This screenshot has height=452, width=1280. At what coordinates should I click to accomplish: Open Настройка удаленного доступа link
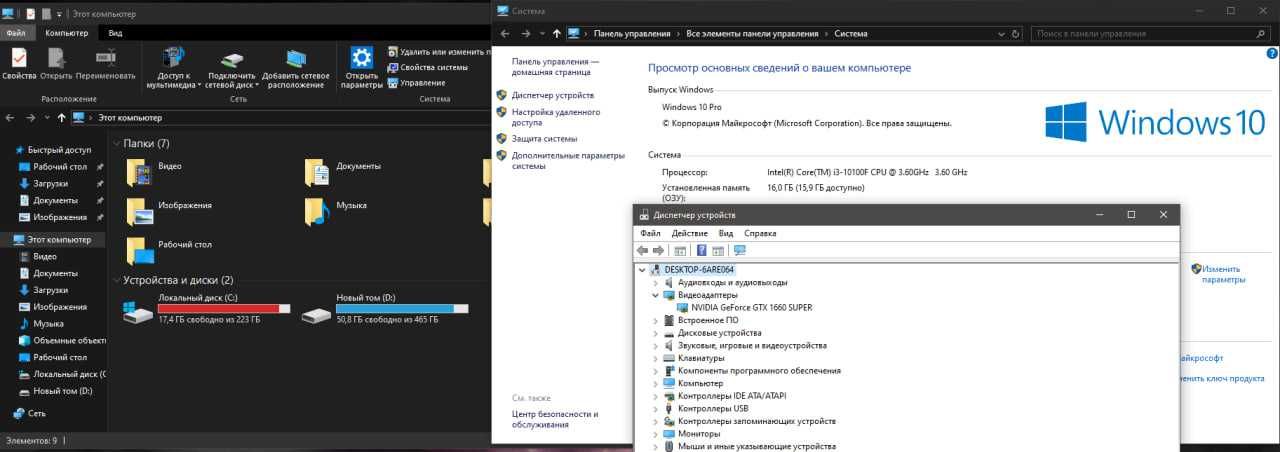click(556, 117)
